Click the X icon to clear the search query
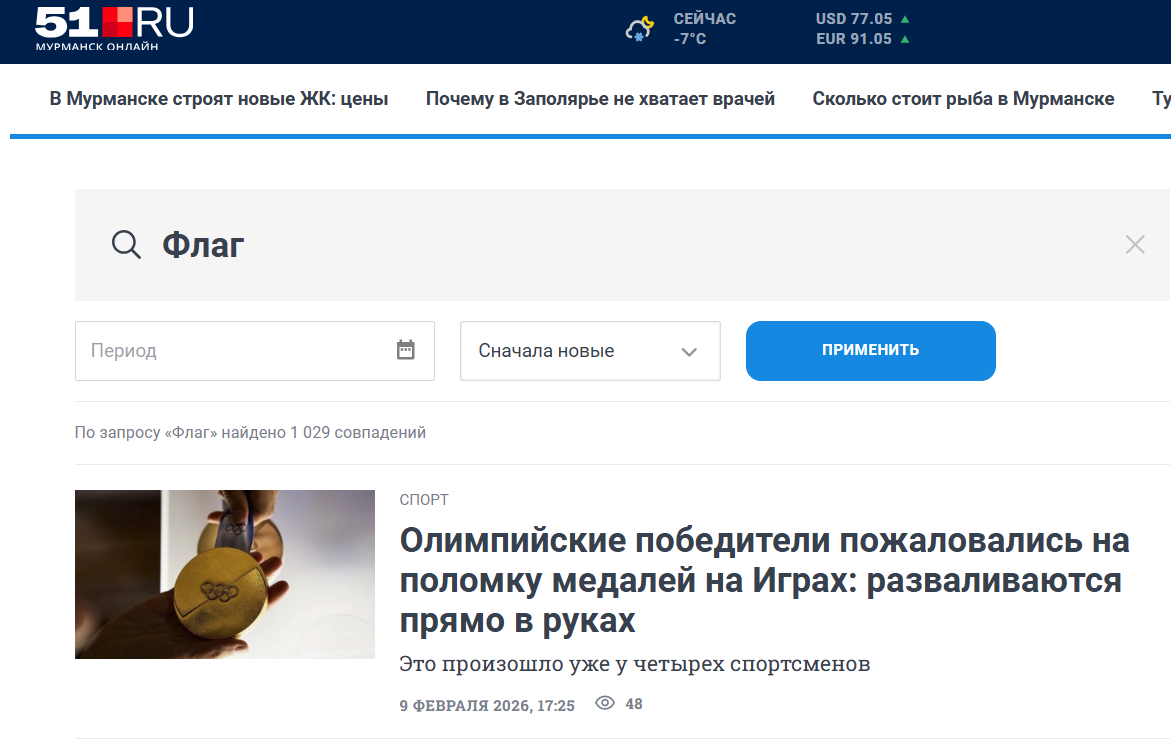Image resolution: width=1171 pixels, height=756 pixels. (1135, 244)
